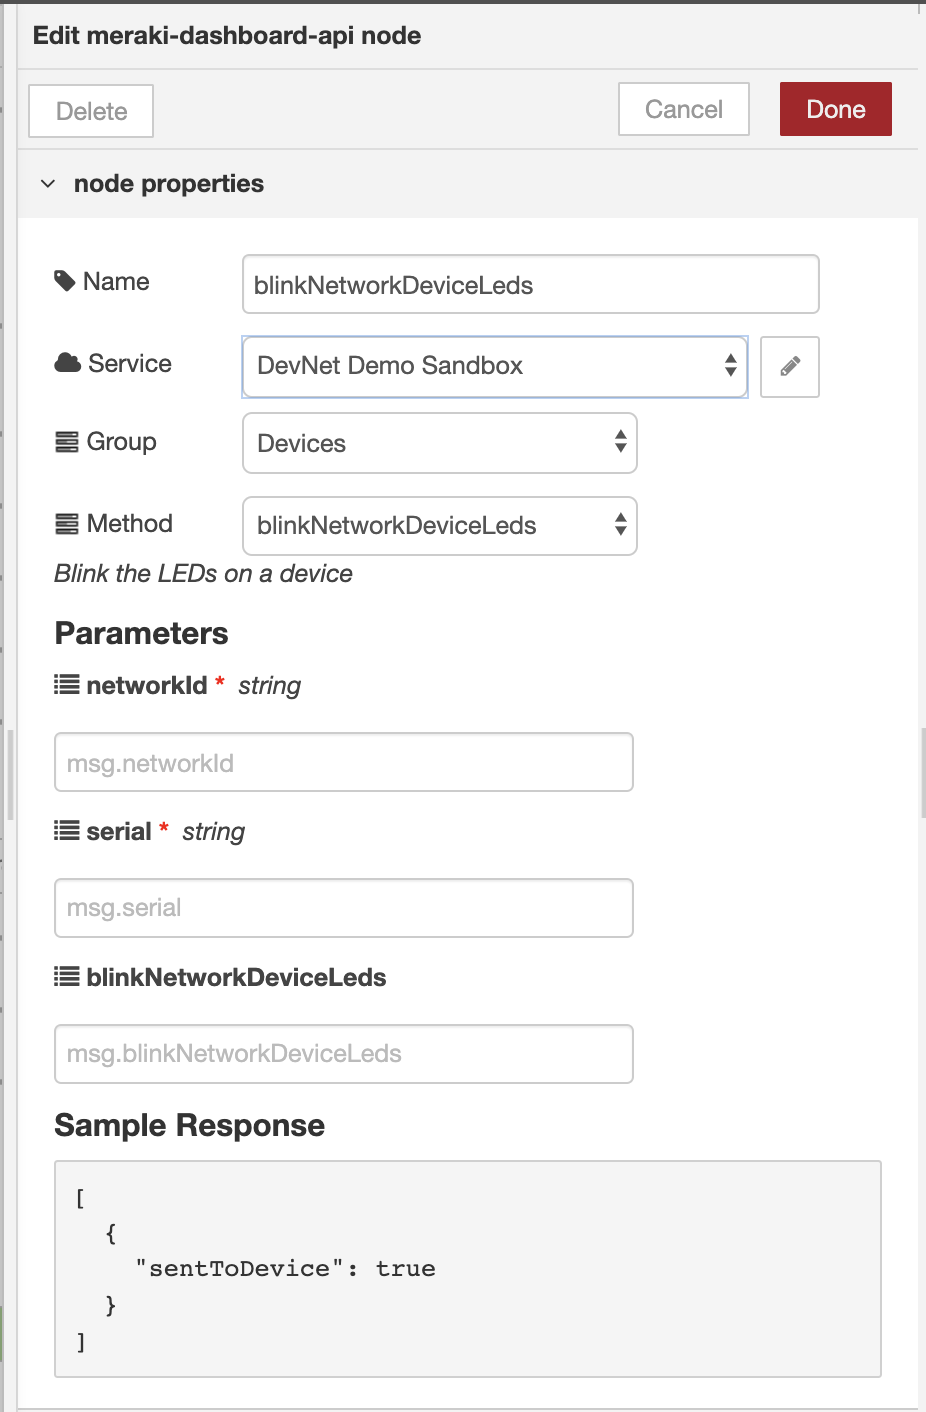Viewport: 926px width, 1412px height.
Task: Focus the Name text field
Action: (531, 284)
